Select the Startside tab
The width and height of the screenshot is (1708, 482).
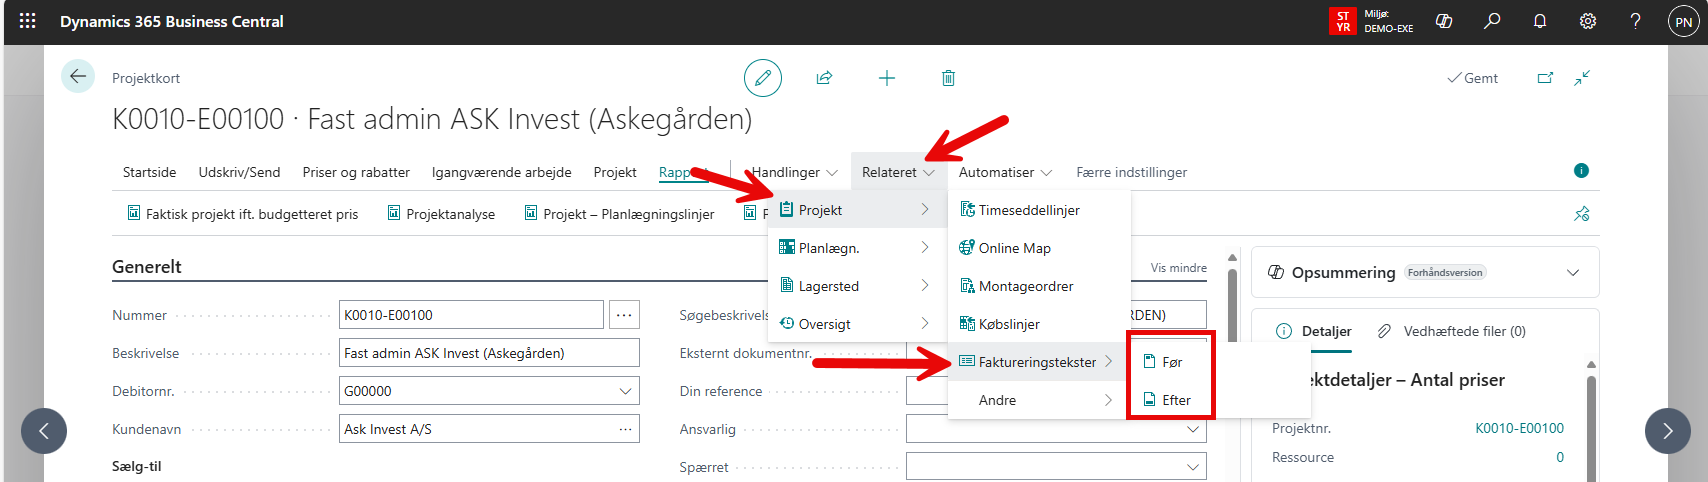point(149,172)
